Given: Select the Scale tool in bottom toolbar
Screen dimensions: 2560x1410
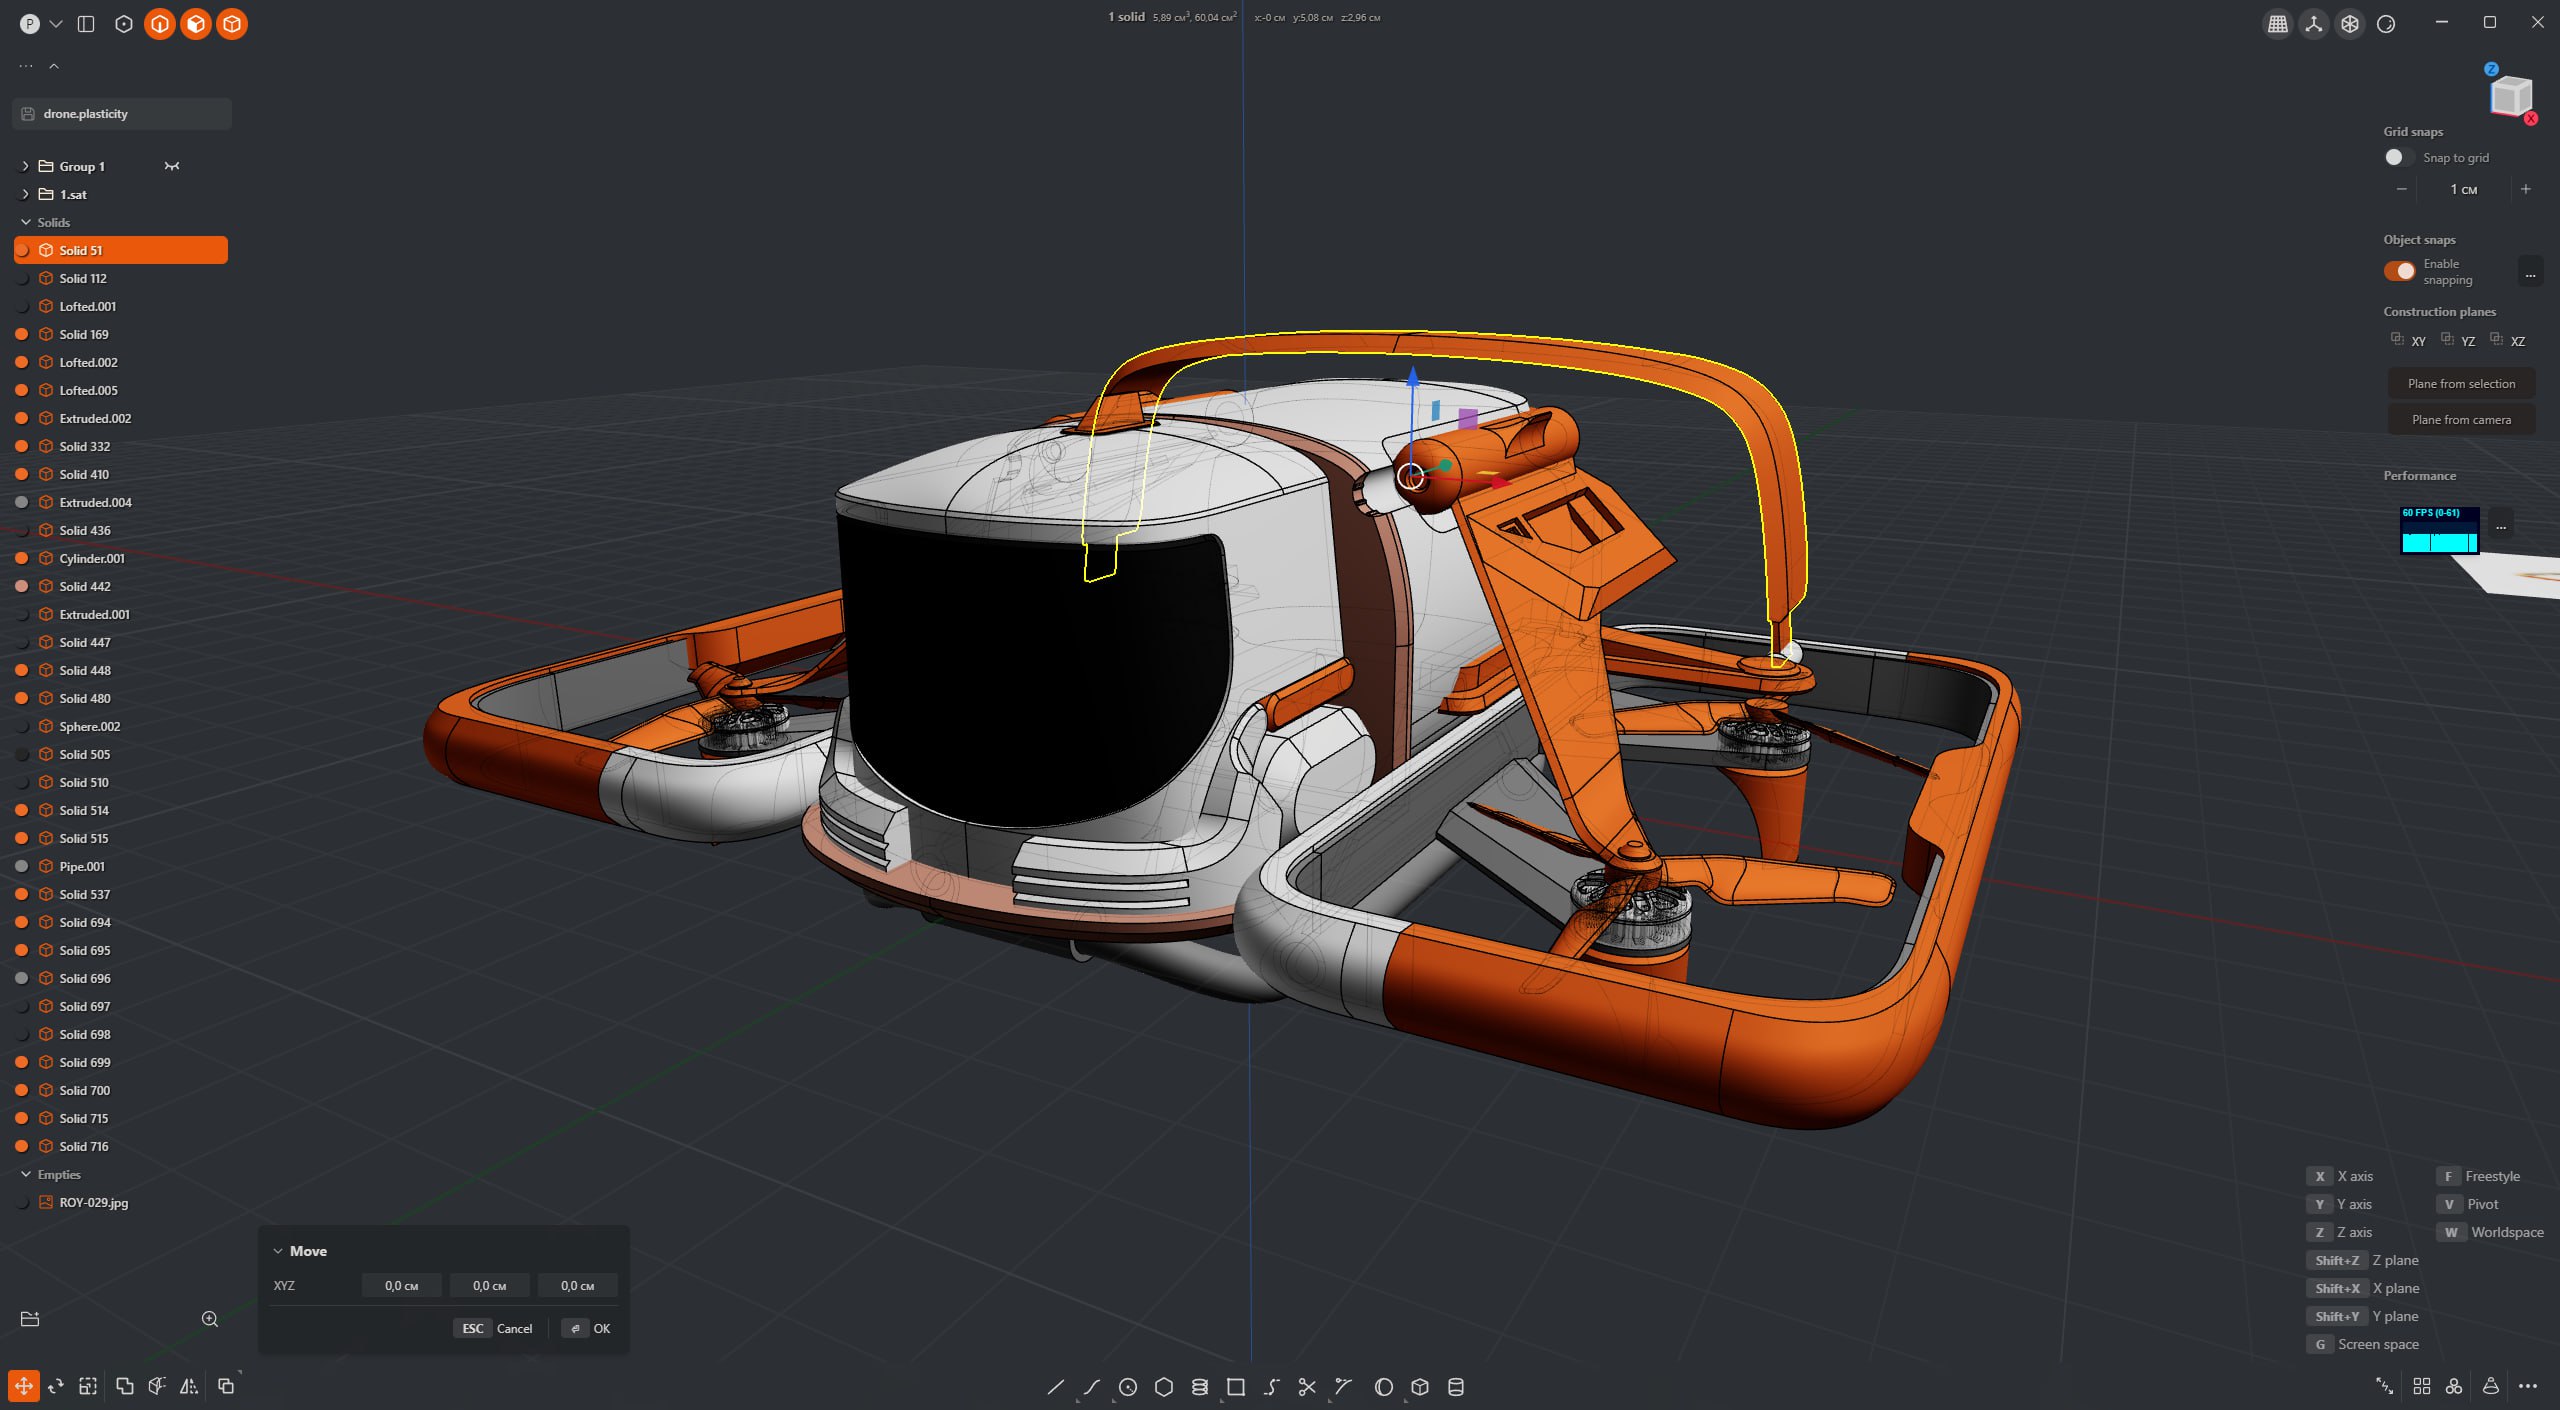Looking at the screenshot, I should click(x=88, y=1386).
